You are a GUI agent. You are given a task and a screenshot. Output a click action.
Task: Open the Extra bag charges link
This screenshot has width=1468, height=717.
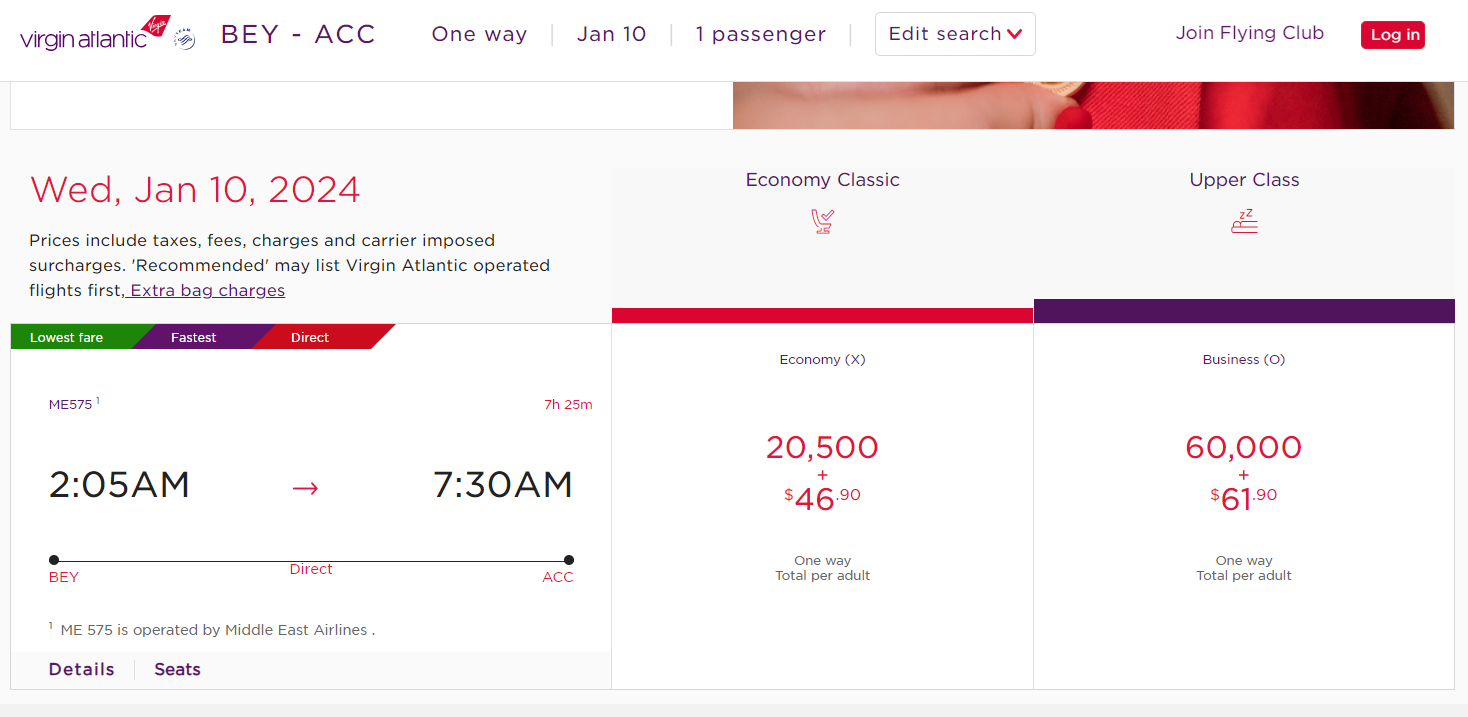coord(207,291)
